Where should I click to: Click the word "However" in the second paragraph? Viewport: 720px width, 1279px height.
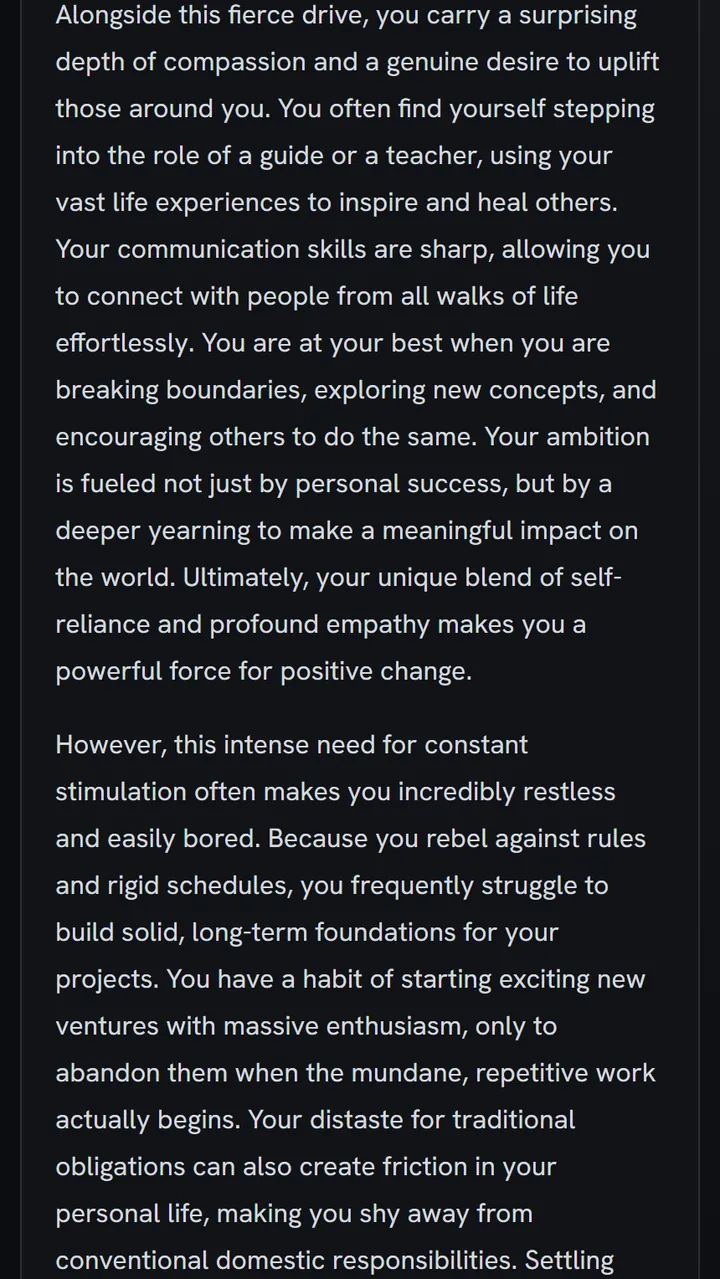tap(111, 745)
